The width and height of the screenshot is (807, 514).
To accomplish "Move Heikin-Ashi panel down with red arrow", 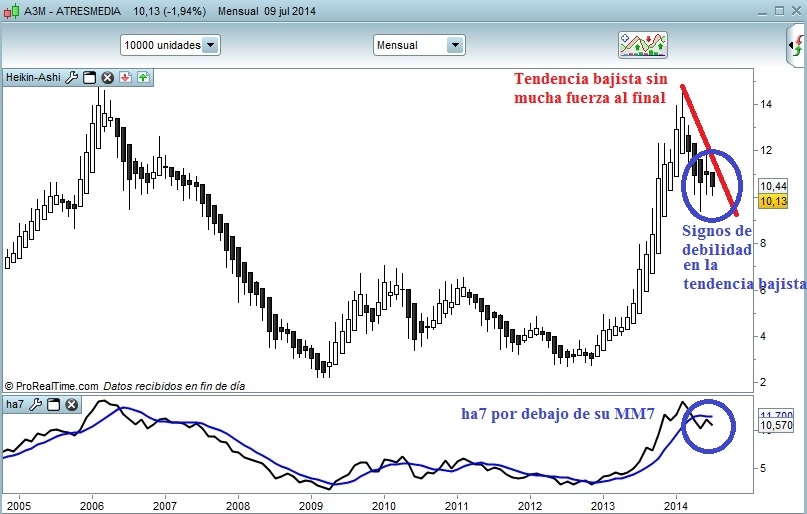I will coord(125,78).
